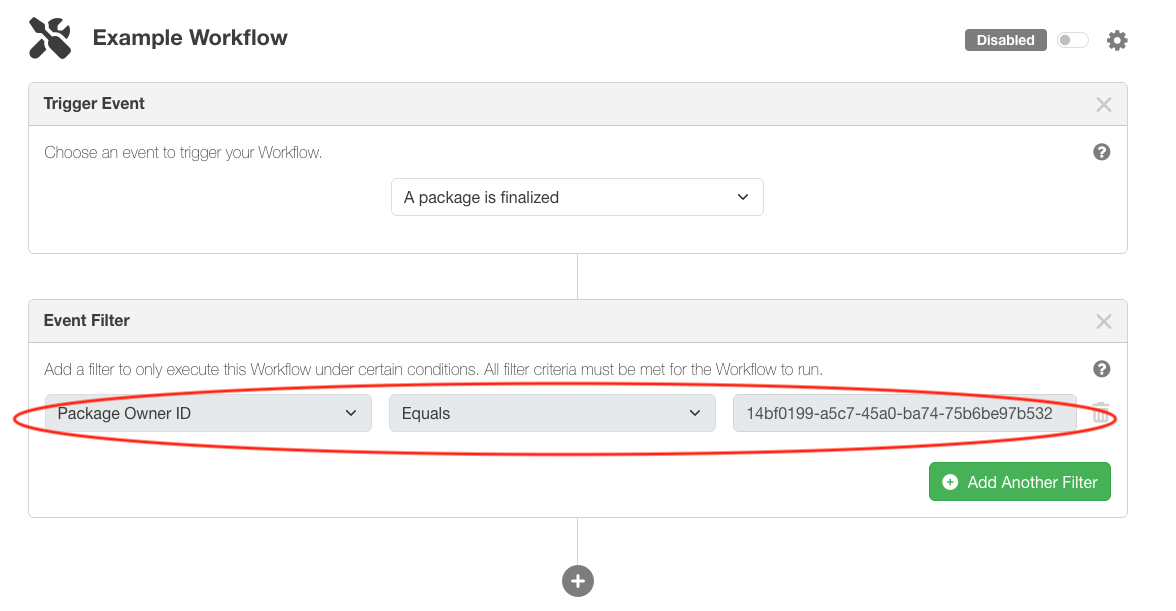This screenshot has width=1176, height=611.
Task: Remove the Trigger Event panel with X
Action: click(x=1104, y=105)
